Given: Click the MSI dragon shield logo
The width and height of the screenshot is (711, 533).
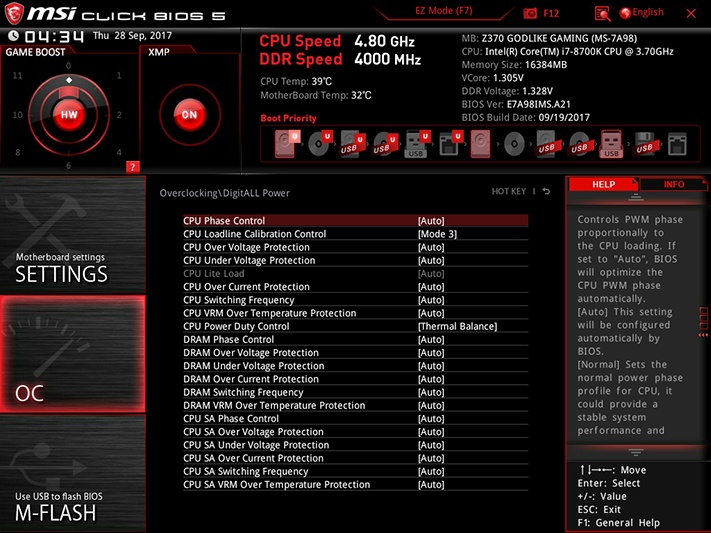Looking at the screenshot, I should [14, 14].
